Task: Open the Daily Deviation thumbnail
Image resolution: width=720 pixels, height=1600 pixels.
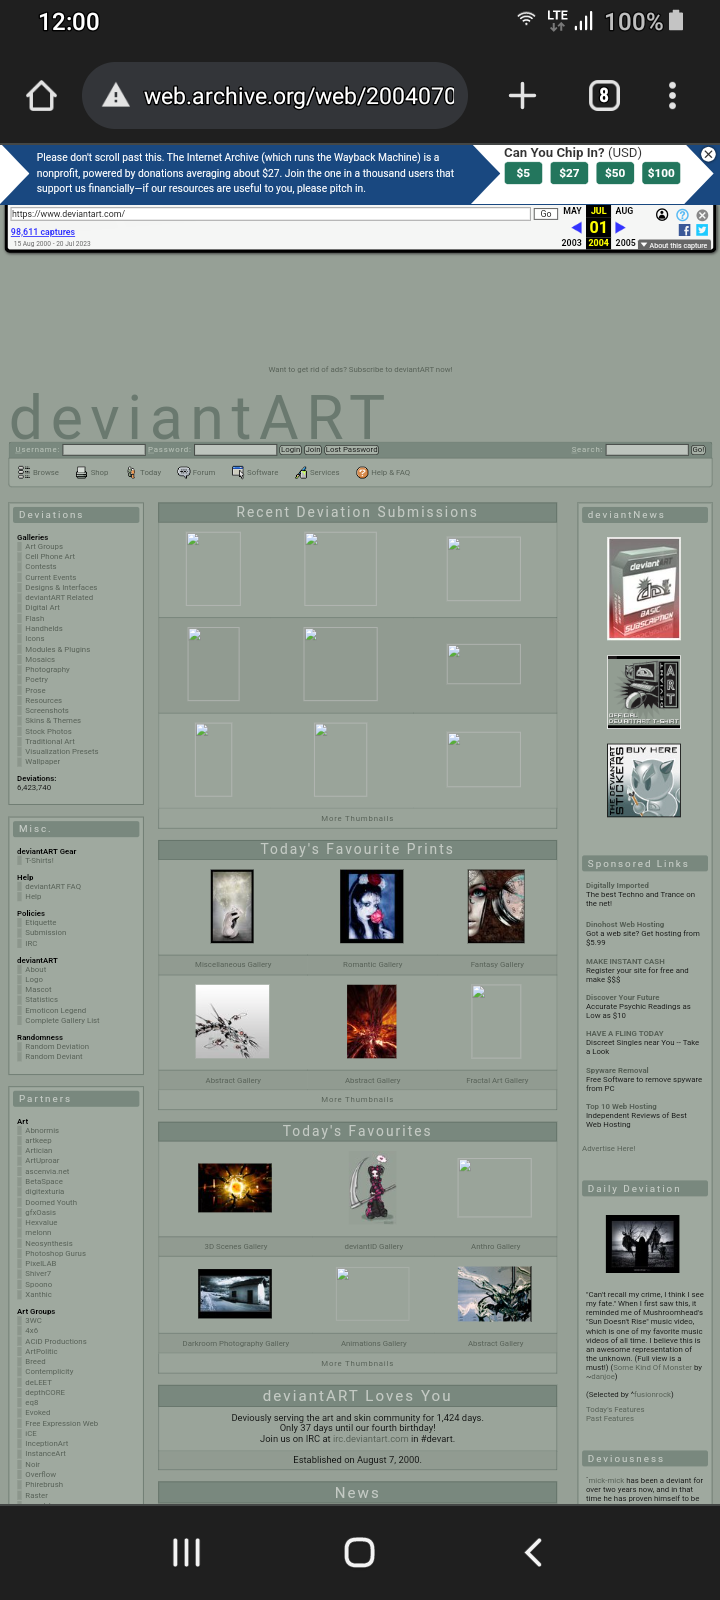Action: click(x=643, y=1244)
